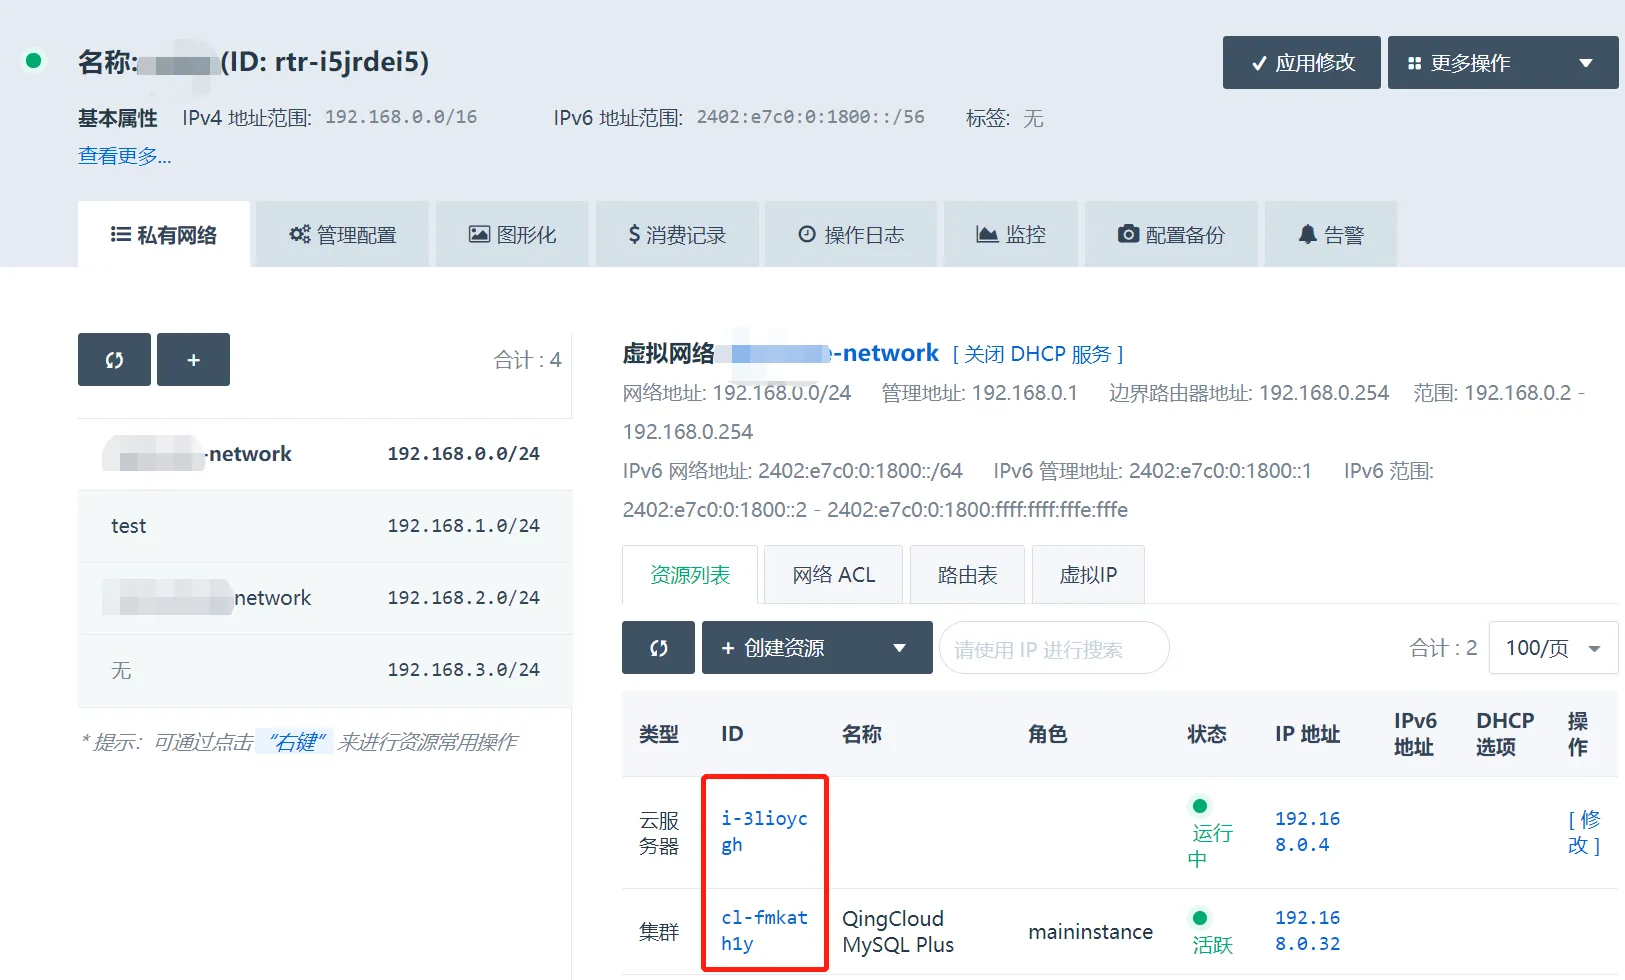Open the 查看更多 link

pyautogui.click(x=125, y=156)
